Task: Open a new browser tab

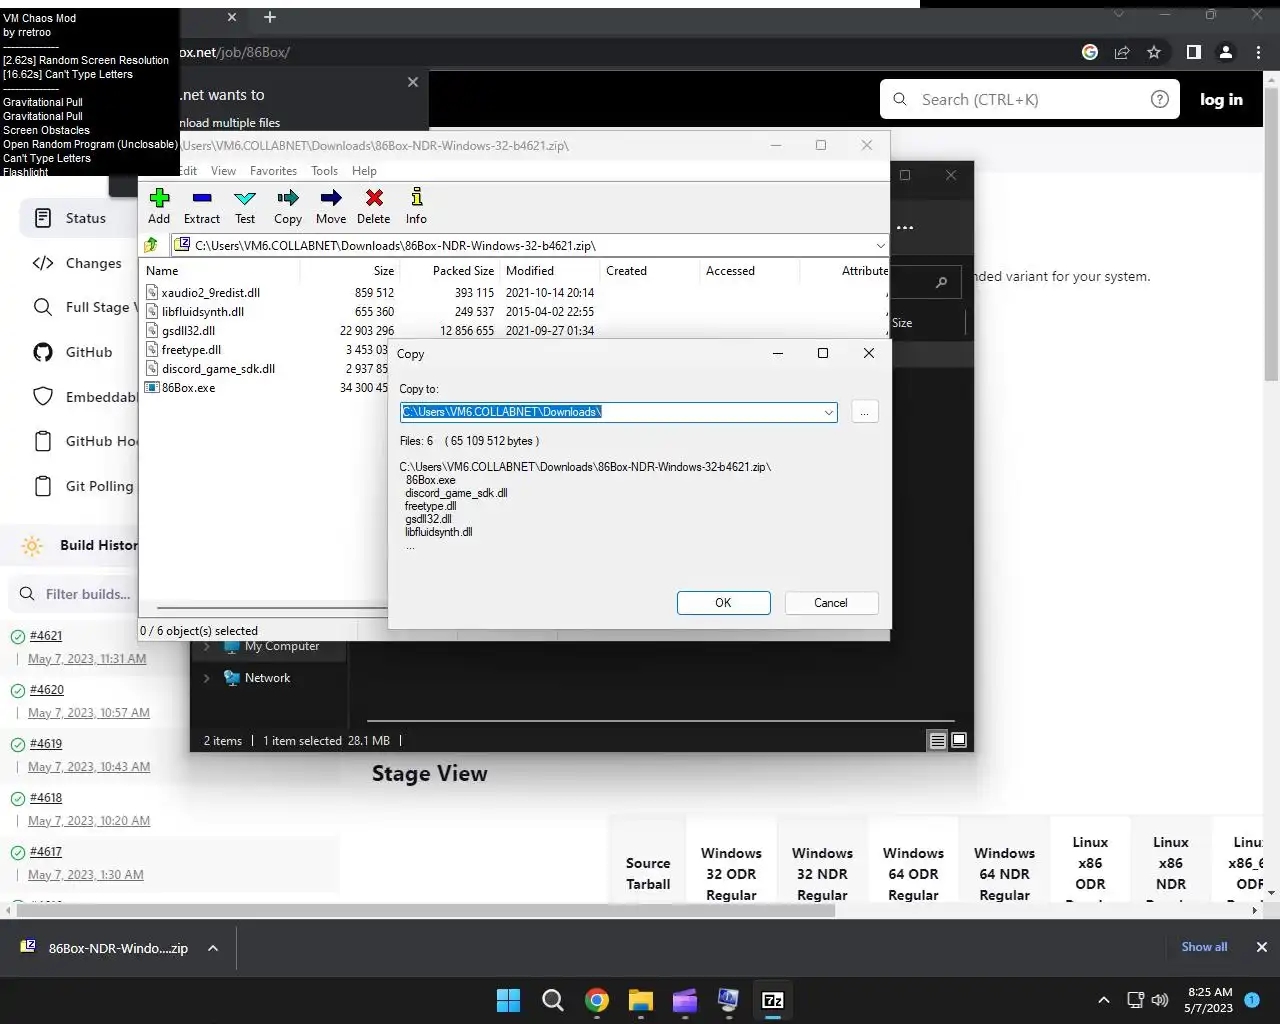Action: (270, 17)
